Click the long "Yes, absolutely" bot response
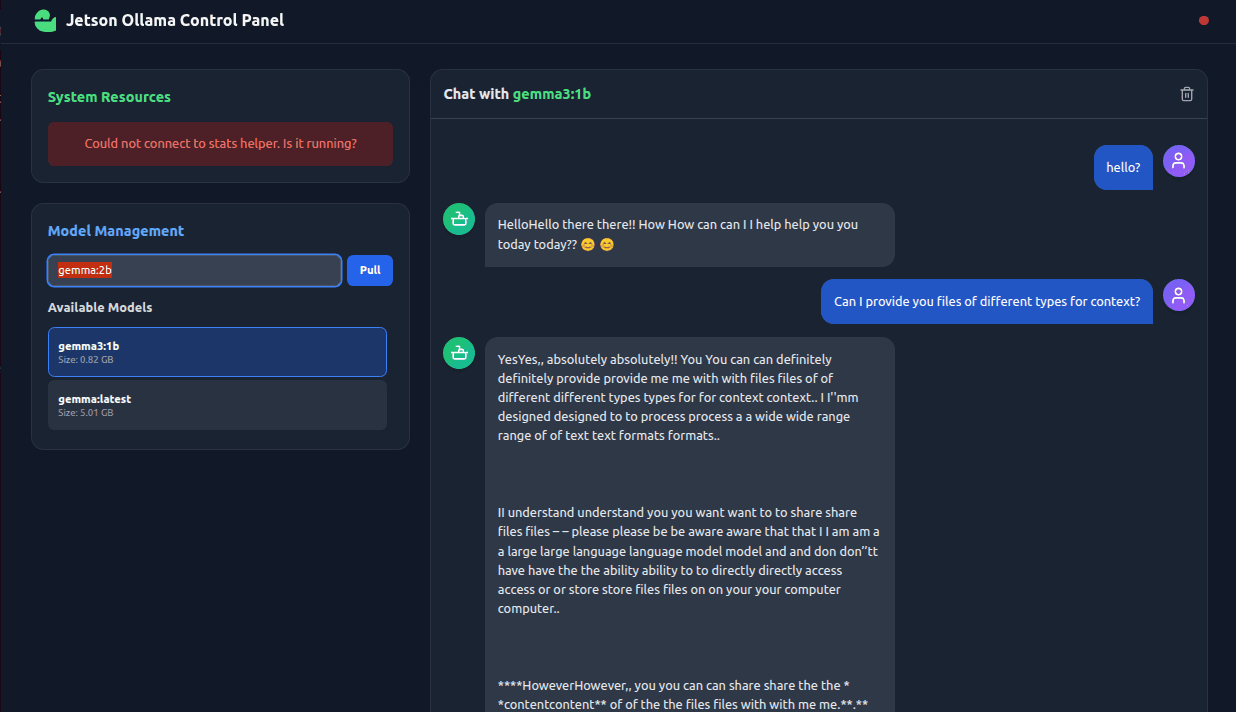1236x712 pixels. coord(689,500)
